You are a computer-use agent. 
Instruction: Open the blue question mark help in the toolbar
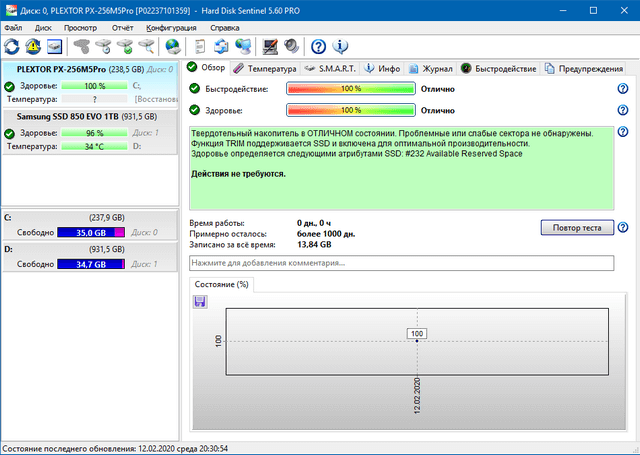[x=319, y=46]
